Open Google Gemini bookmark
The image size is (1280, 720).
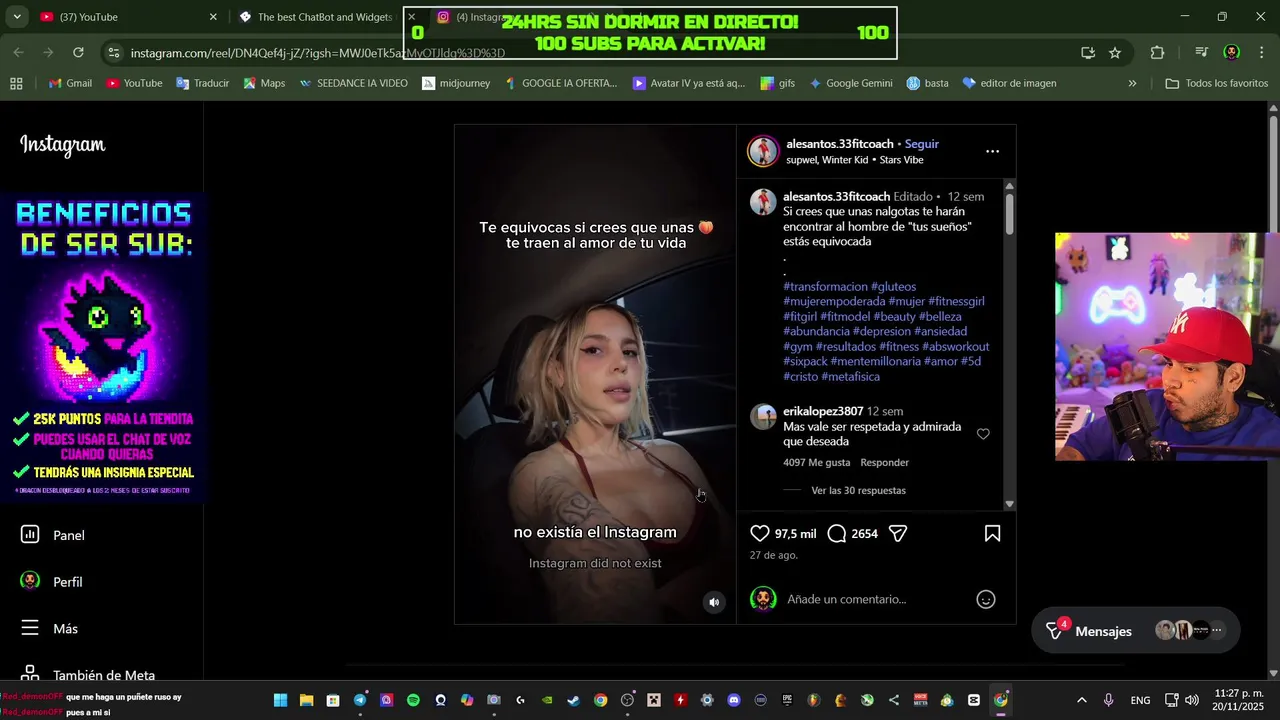pyautogui.click(x=850, y=83)
